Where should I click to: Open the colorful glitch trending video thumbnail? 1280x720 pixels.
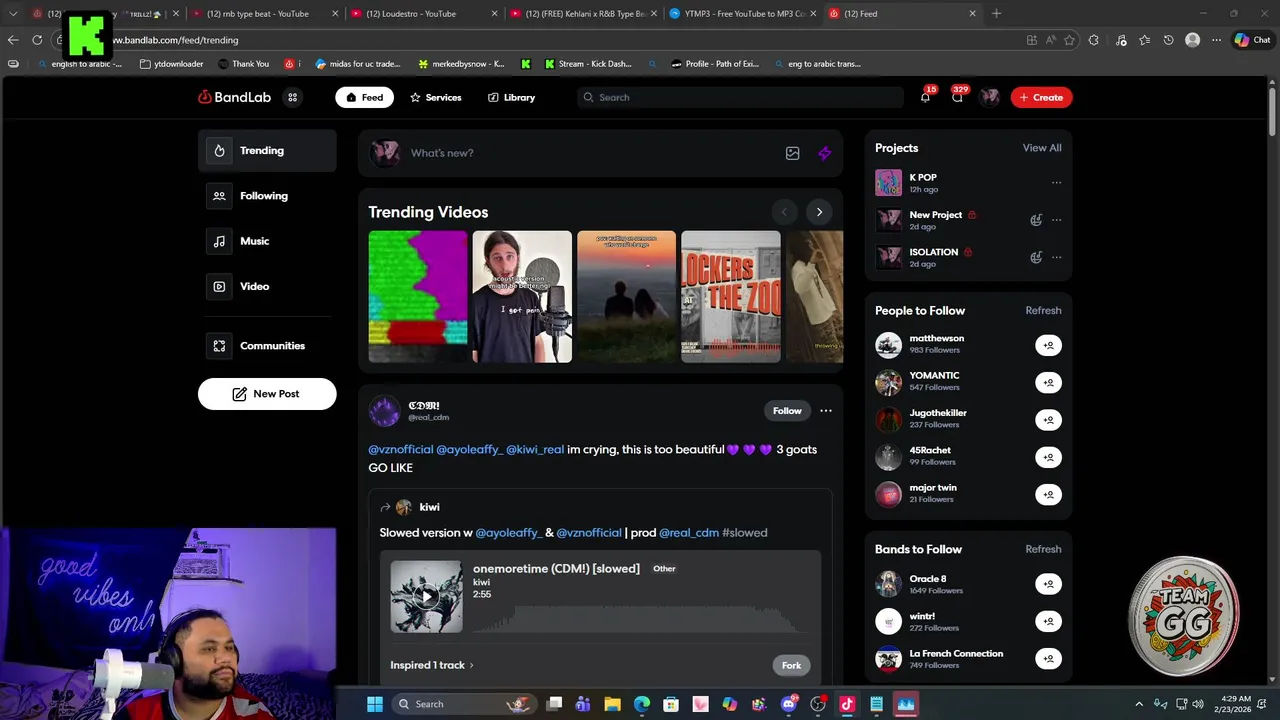point(418,296)
